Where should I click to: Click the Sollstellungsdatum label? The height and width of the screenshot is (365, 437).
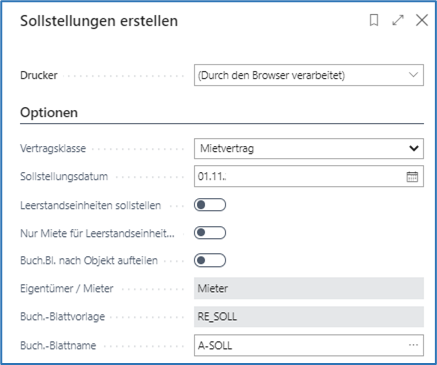point(64,176)
